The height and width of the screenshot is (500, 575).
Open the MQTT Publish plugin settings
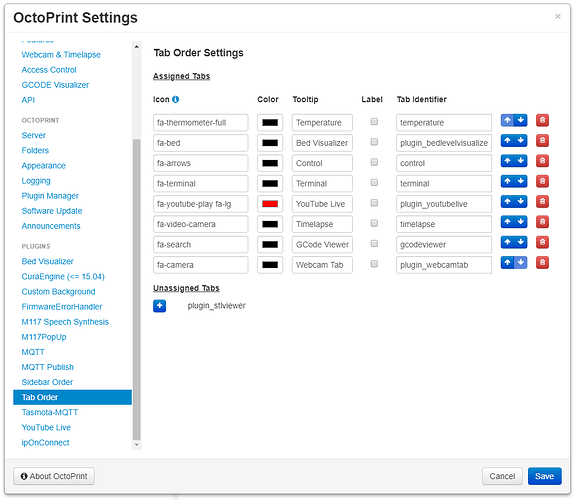tap(47, 367)
